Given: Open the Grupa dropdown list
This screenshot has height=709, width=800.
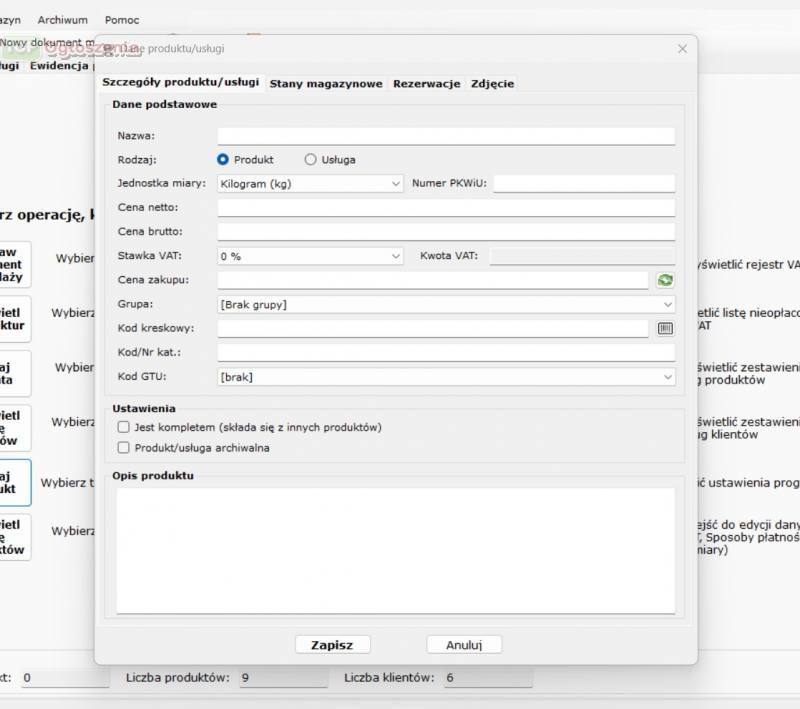Looking at the screenshot, I should [x=446, y=304].
